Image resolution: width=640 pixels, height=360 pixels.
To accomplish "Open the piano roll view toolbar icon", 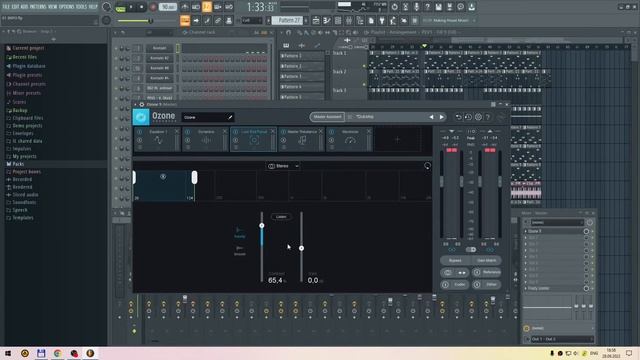I will [x=327, y=20].
